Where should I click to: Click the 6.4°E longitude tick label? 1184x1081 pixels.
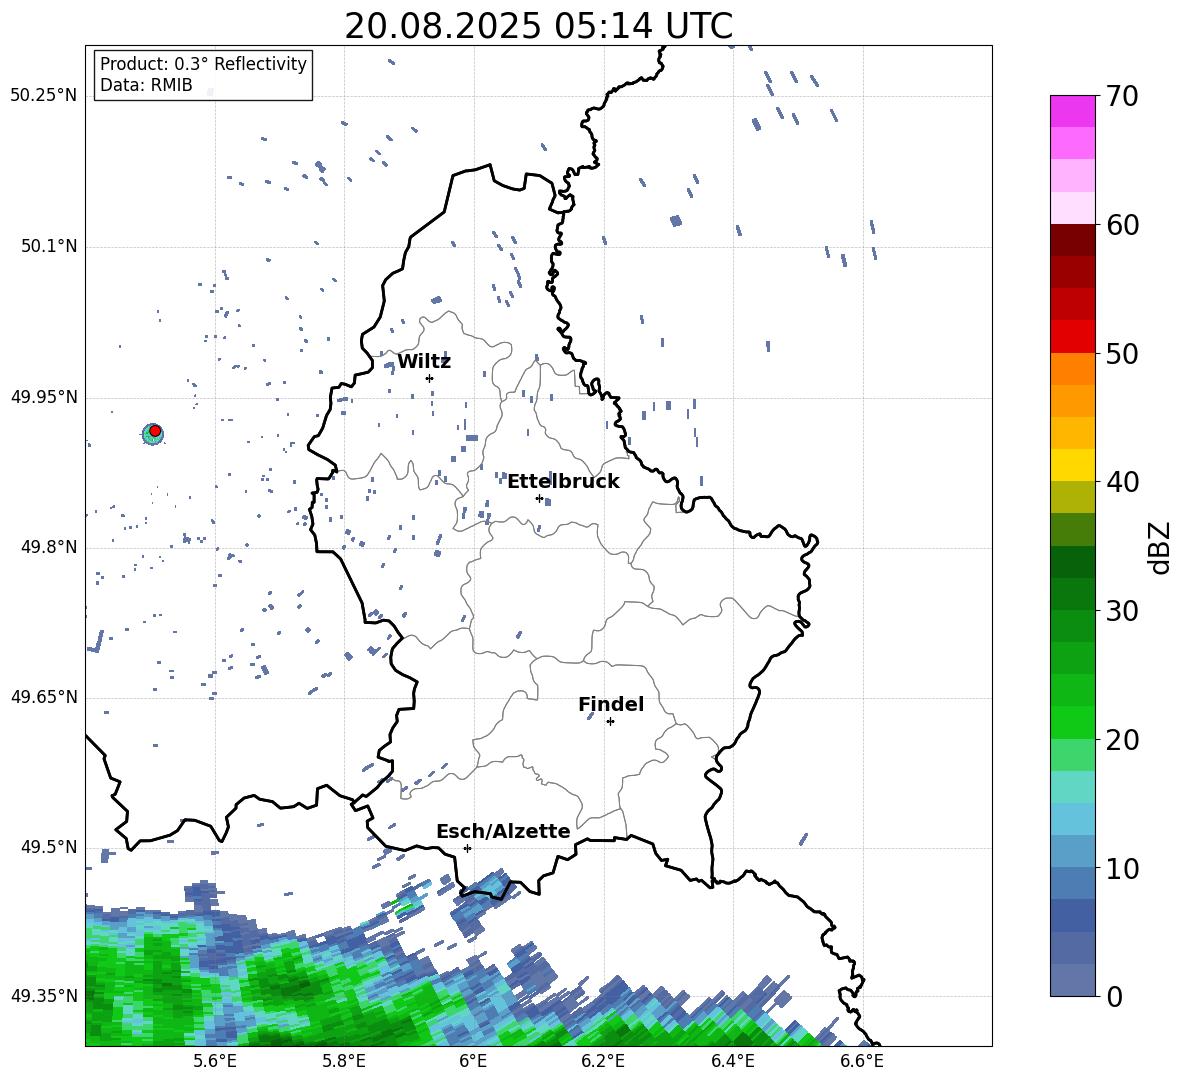pyautogui.click(x=732, y=1061)
